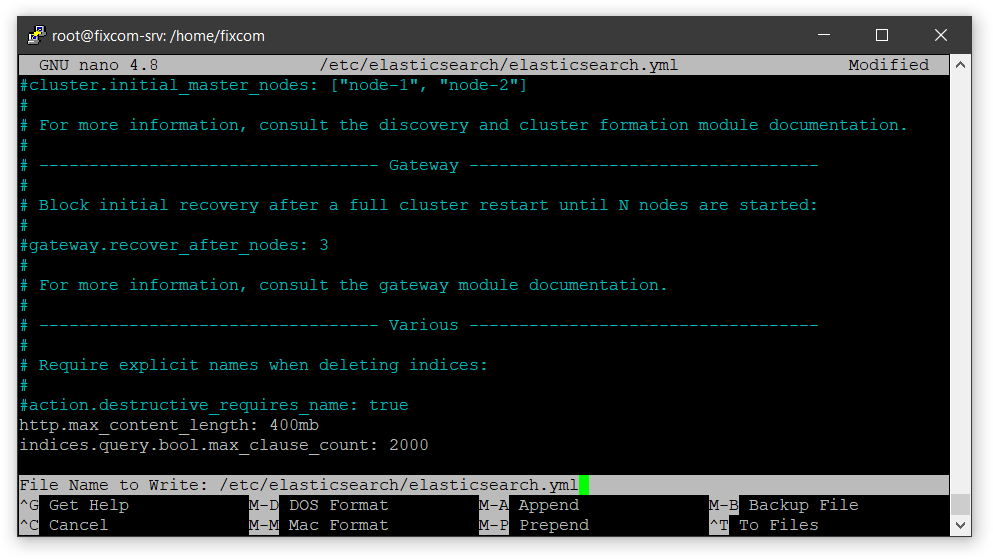This screenshot has width=993, height=559.
Task: Click the '#gateway.recover_after_nodes: 3' line
Action: tap(174, 245)
